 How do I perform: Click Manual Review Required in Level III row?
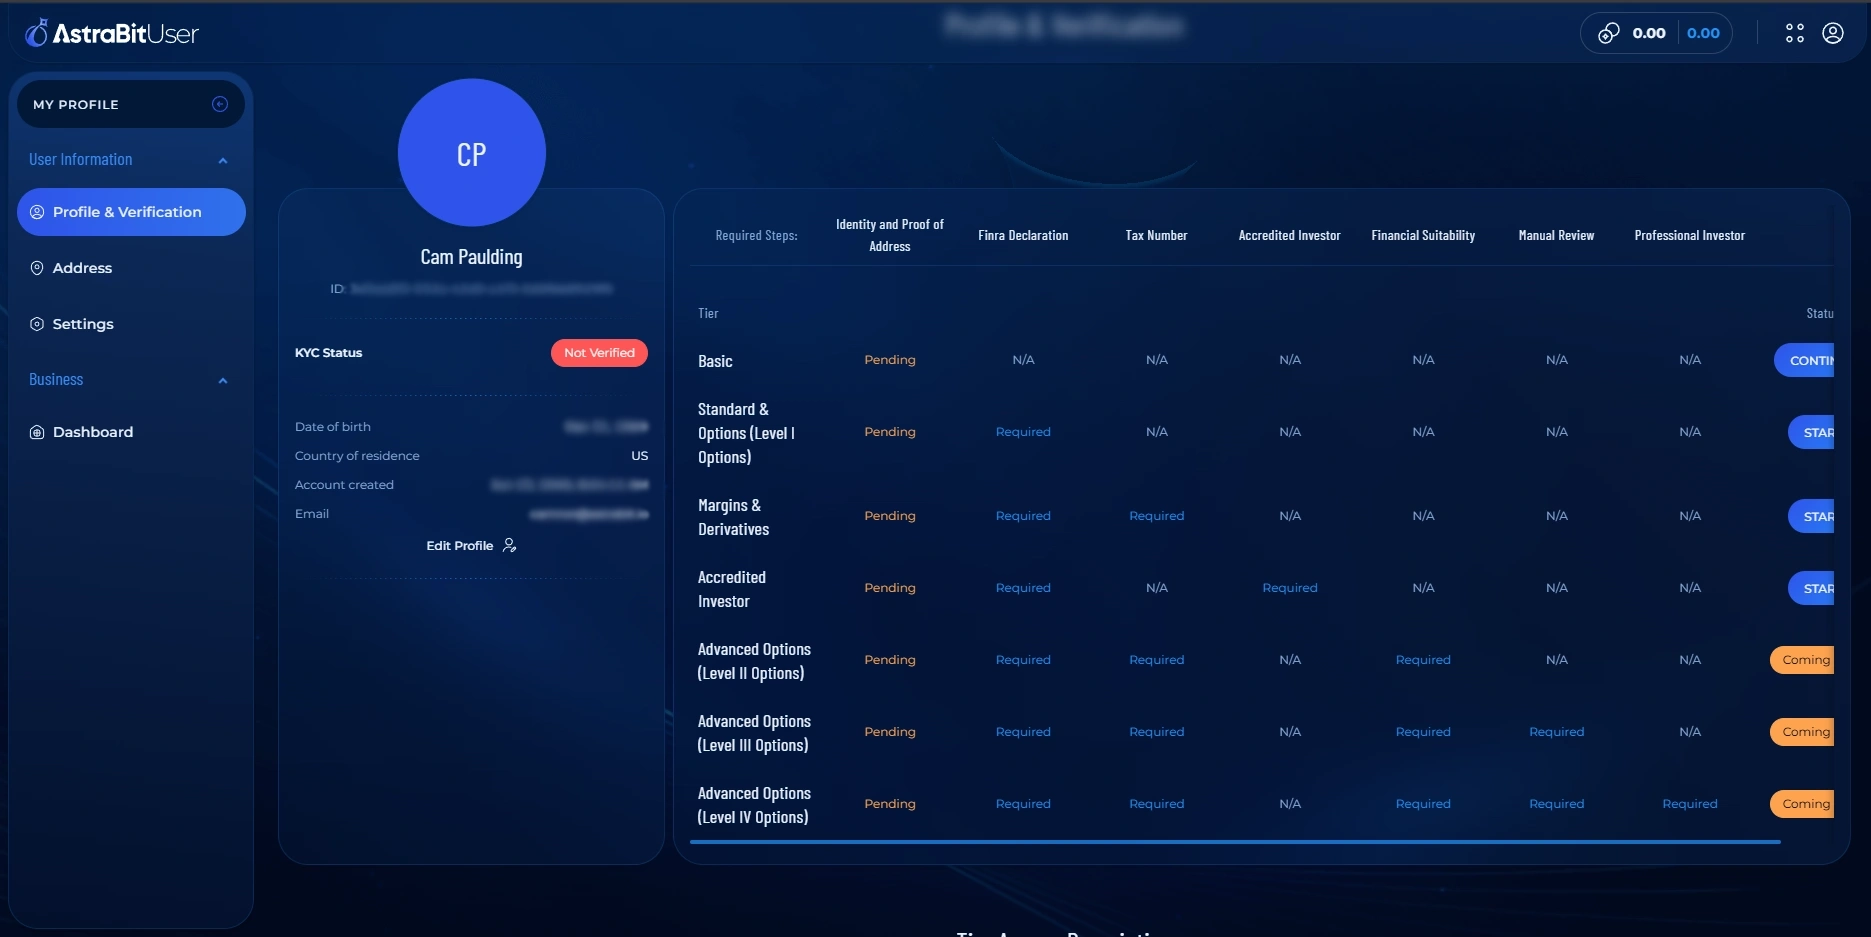point(1556,732)
